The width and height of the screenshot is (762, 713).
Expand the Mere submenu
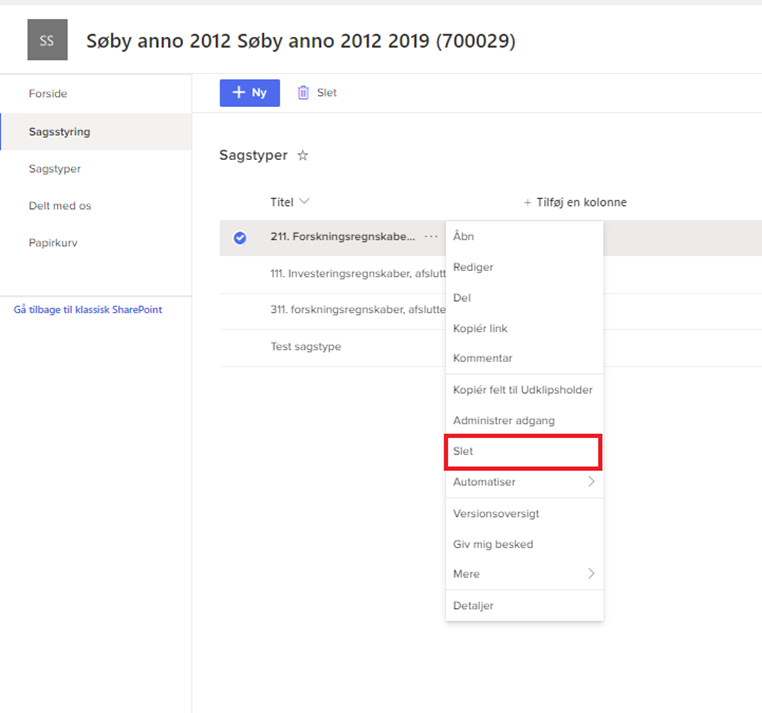pos(590,574)
